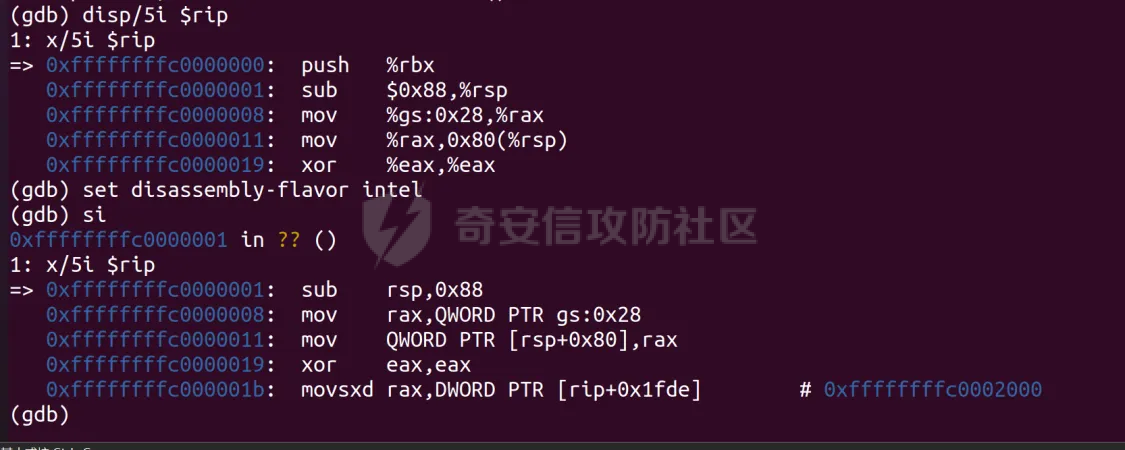Click the "%eax,%eax" operand of the xor
Image resolution: width=1125 pixels, height=450 pixels.
point(440,165)
